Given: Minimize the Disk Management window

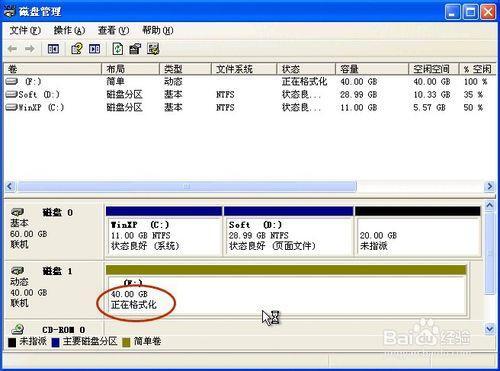Looking at the screenshot, I should point(452,12).
